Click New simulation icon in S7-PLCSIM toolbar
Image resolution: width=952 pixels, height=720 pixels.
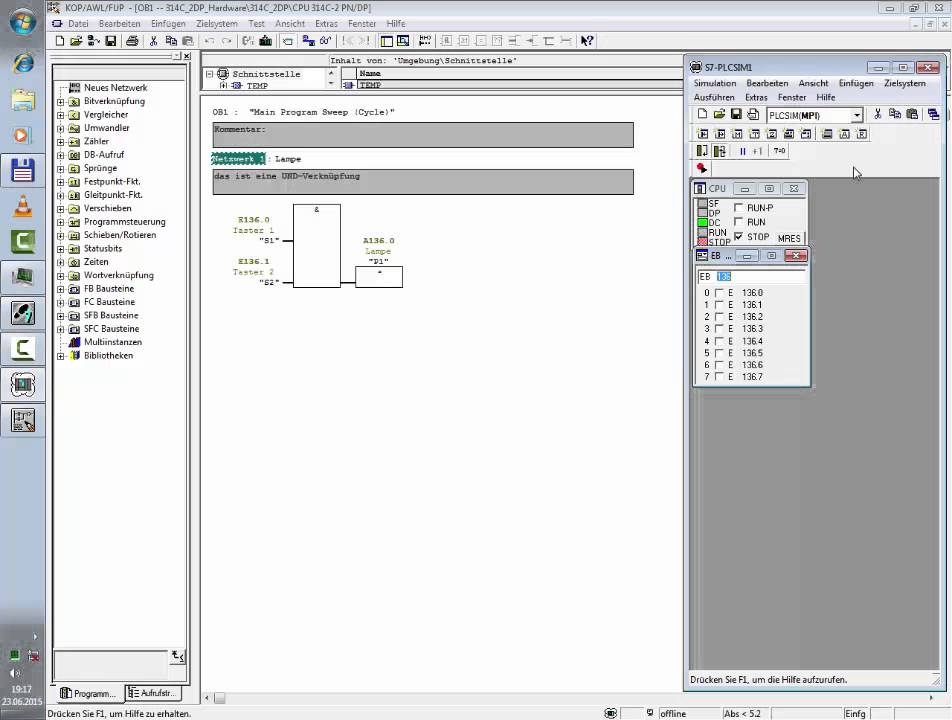(702, 114)
